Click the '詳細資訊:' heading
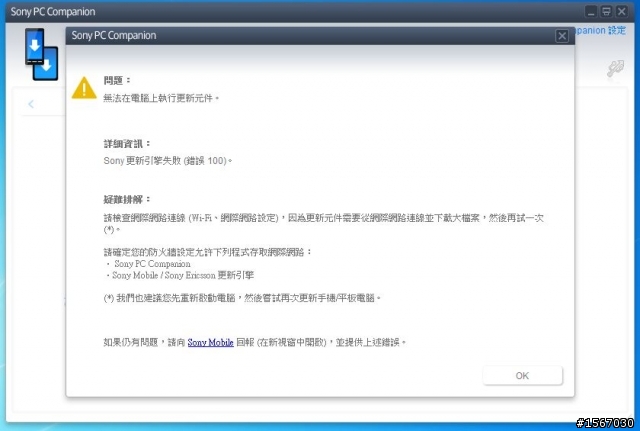 click(x=127, y=144)
